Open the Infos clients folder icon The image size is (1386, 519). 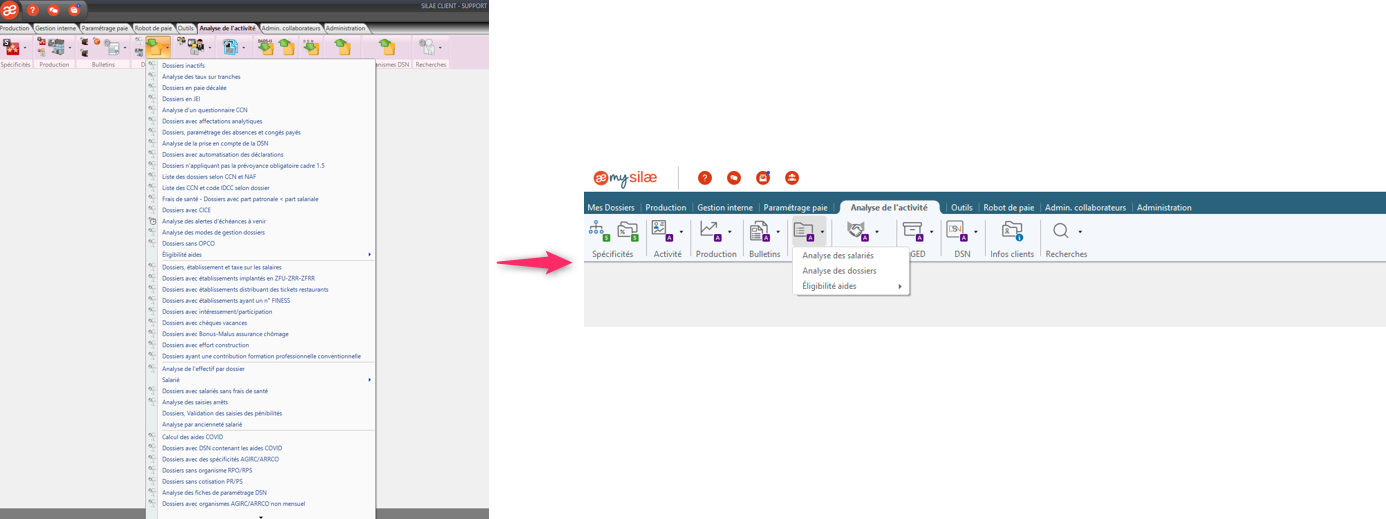click(1012, 231)
